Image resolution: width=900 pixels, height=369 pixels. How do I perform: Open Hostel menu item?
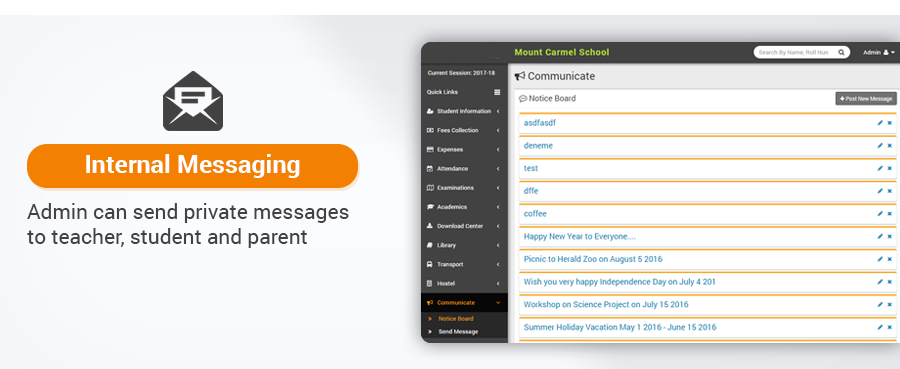pyautogui.click(x=464, y=283)
